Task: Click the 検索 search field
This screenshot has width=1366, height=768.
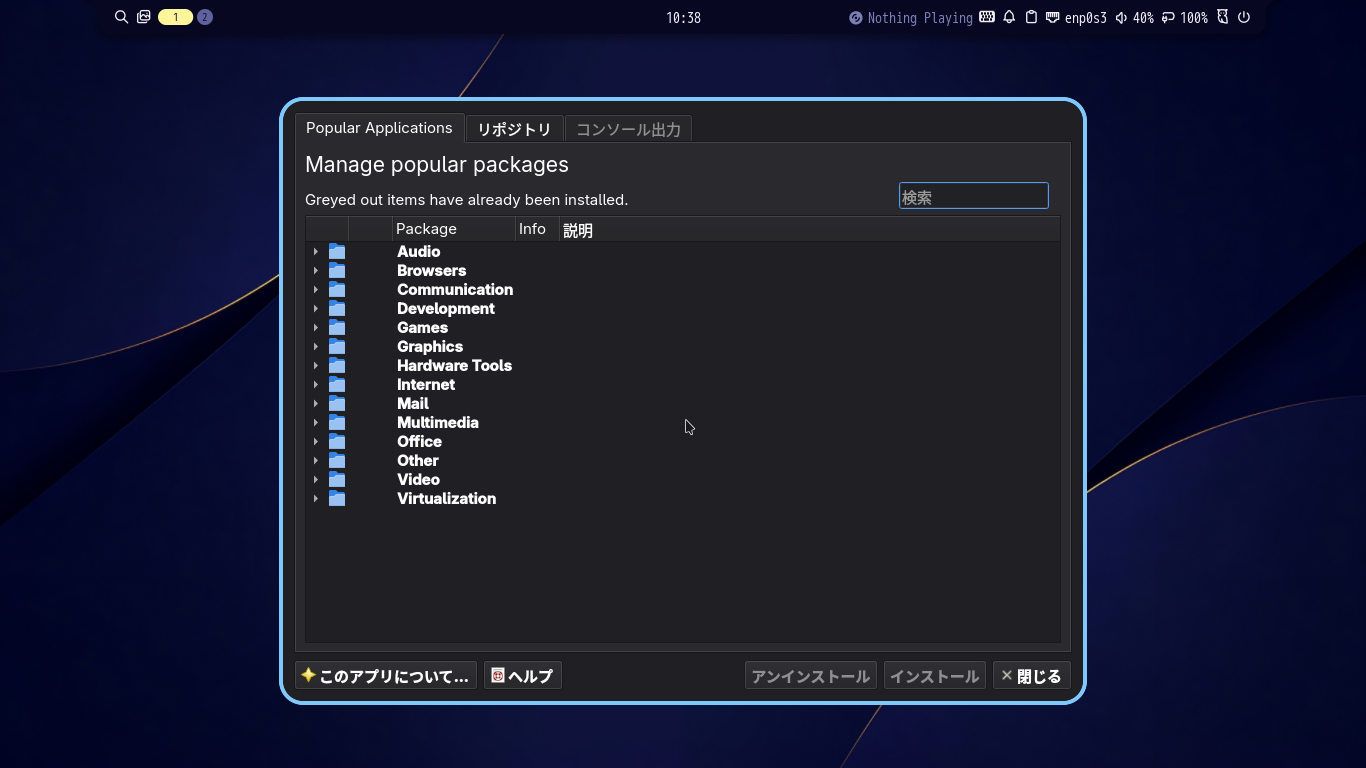Action: click(973, 196)
